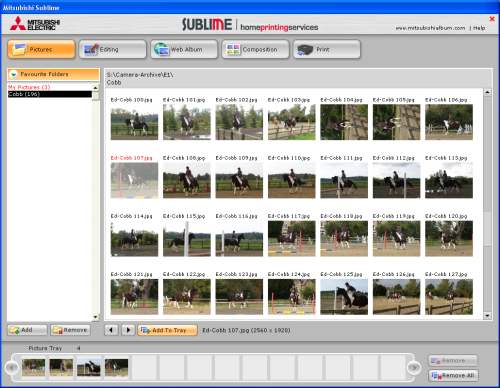This screenshot has height=388, width=500.
Task: Switch to the Editing tab
Action: point(113,49)
